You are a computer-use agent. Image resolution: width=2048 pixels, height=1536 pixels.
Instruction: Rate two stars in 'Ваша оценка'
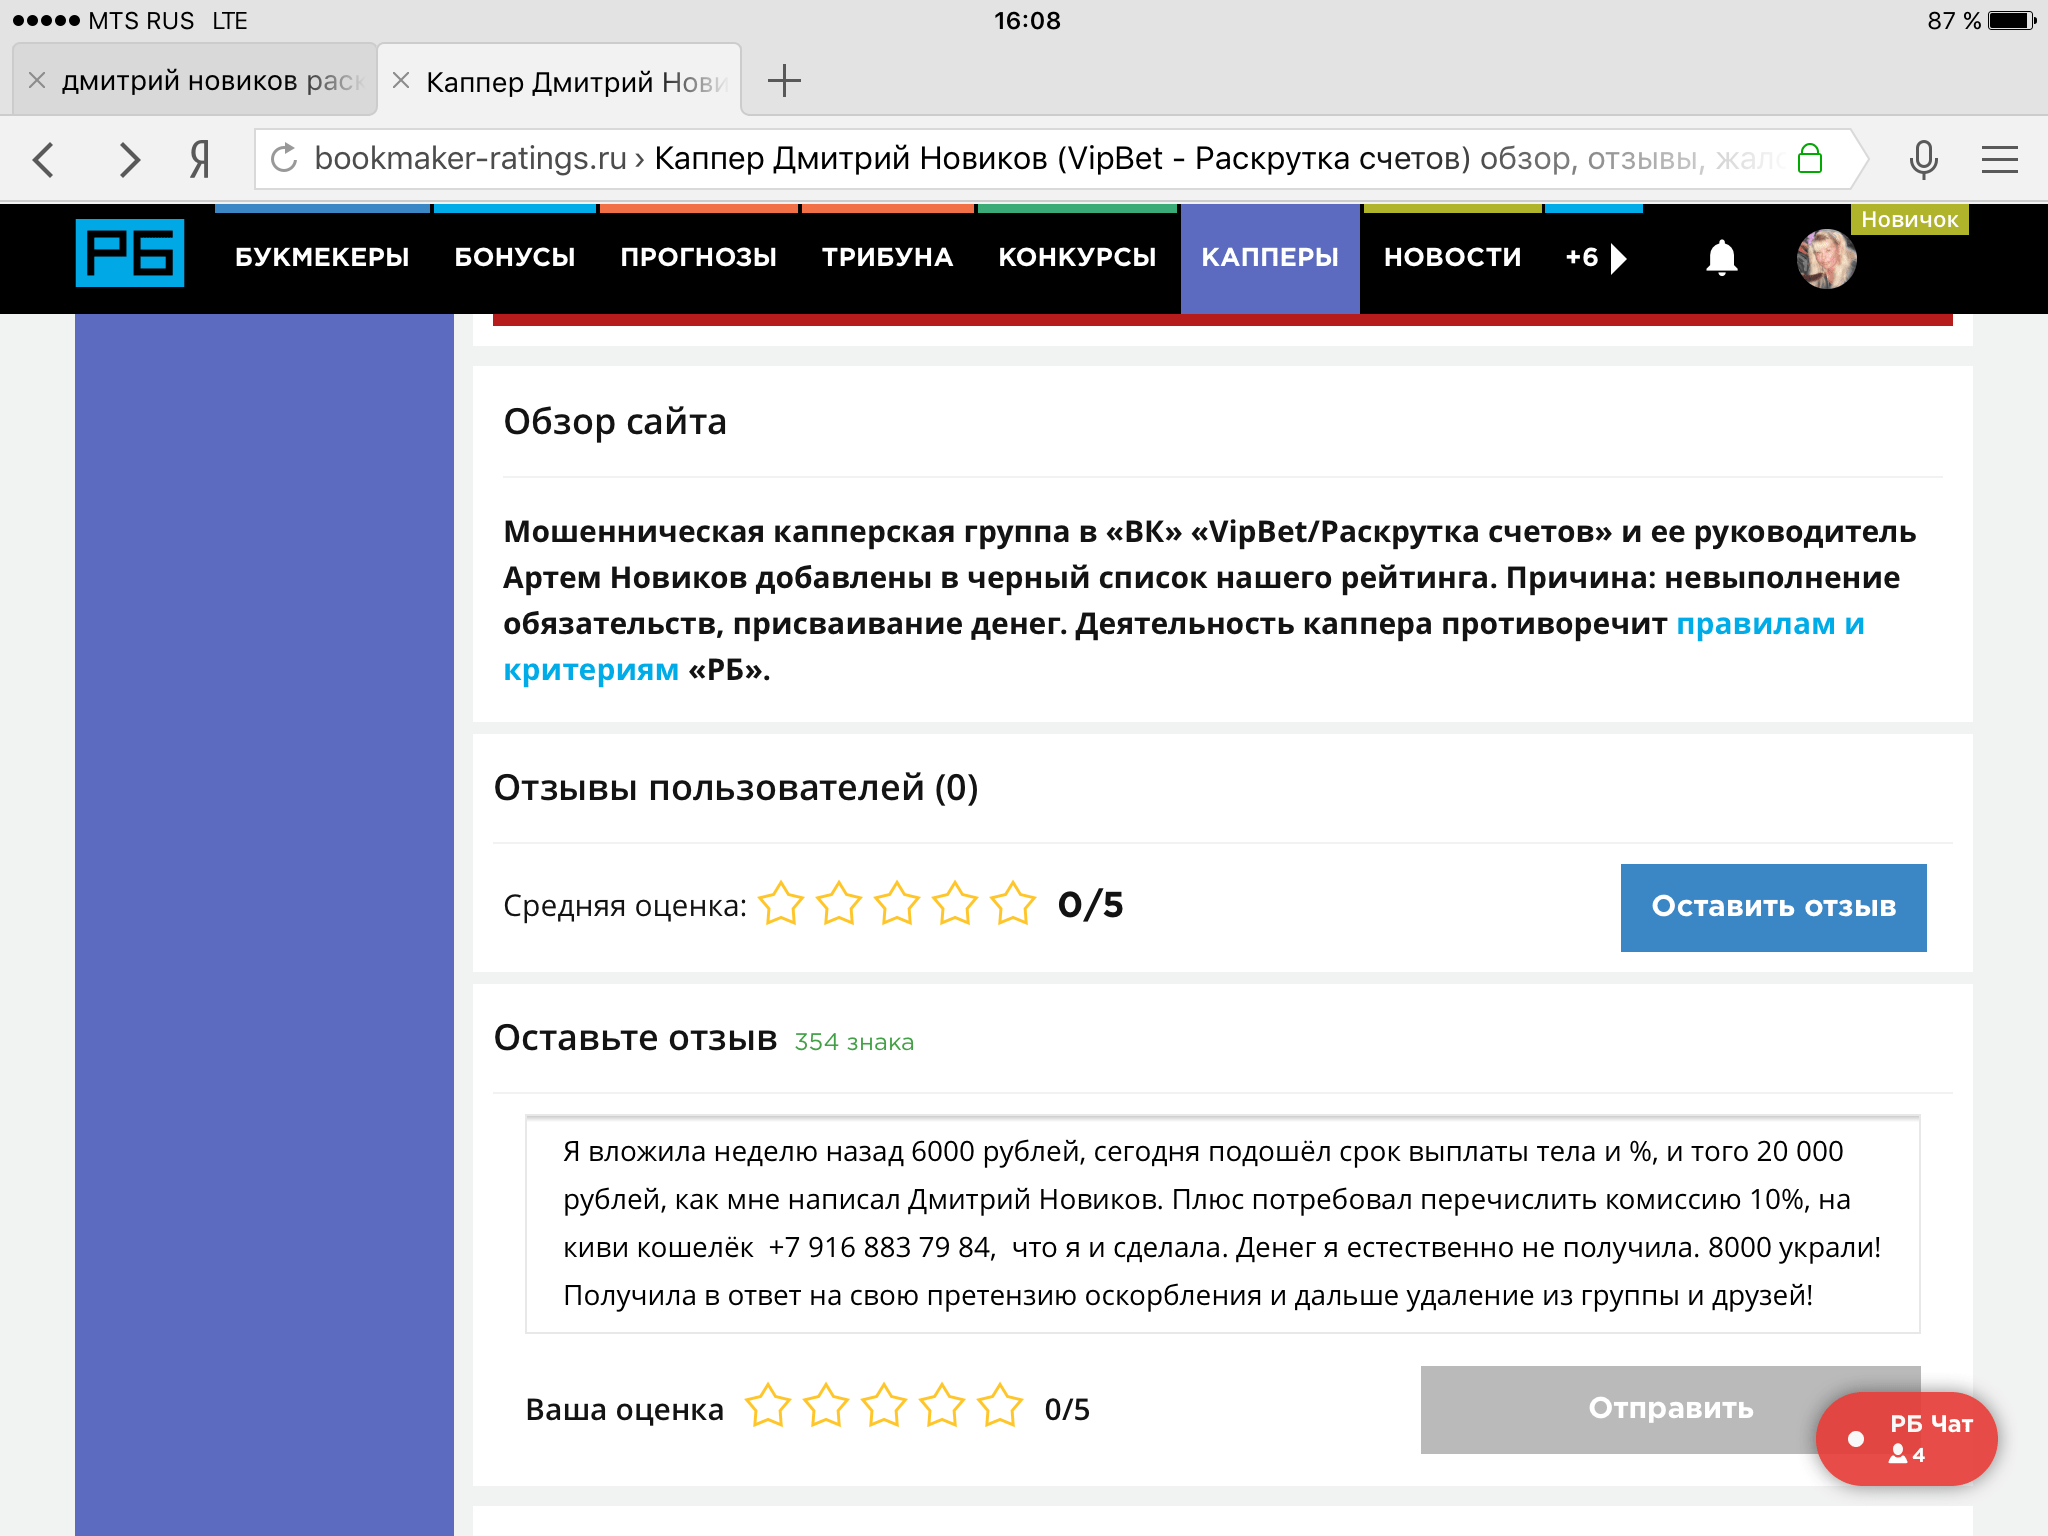pyautogui.click(x=826, y=1406)
